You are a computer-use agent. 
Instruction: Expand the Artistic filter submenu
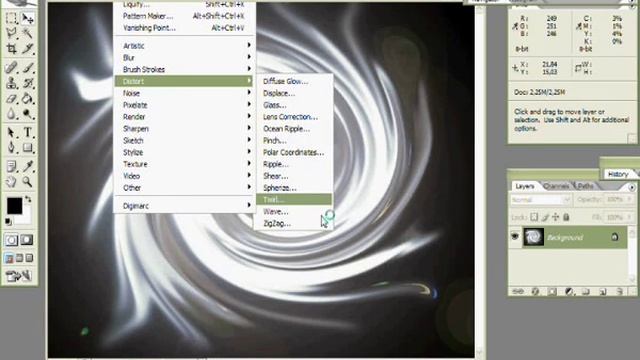[183, 46]
